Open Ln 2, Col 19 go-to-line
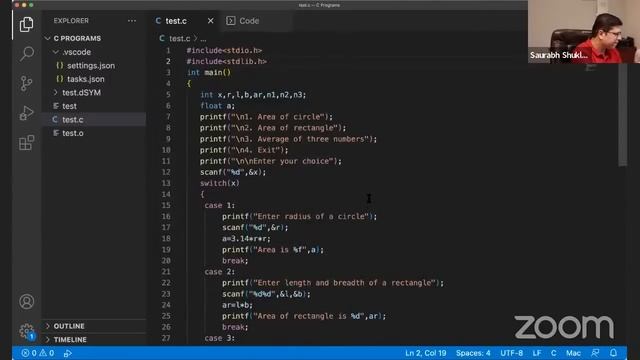 [425, 353]
